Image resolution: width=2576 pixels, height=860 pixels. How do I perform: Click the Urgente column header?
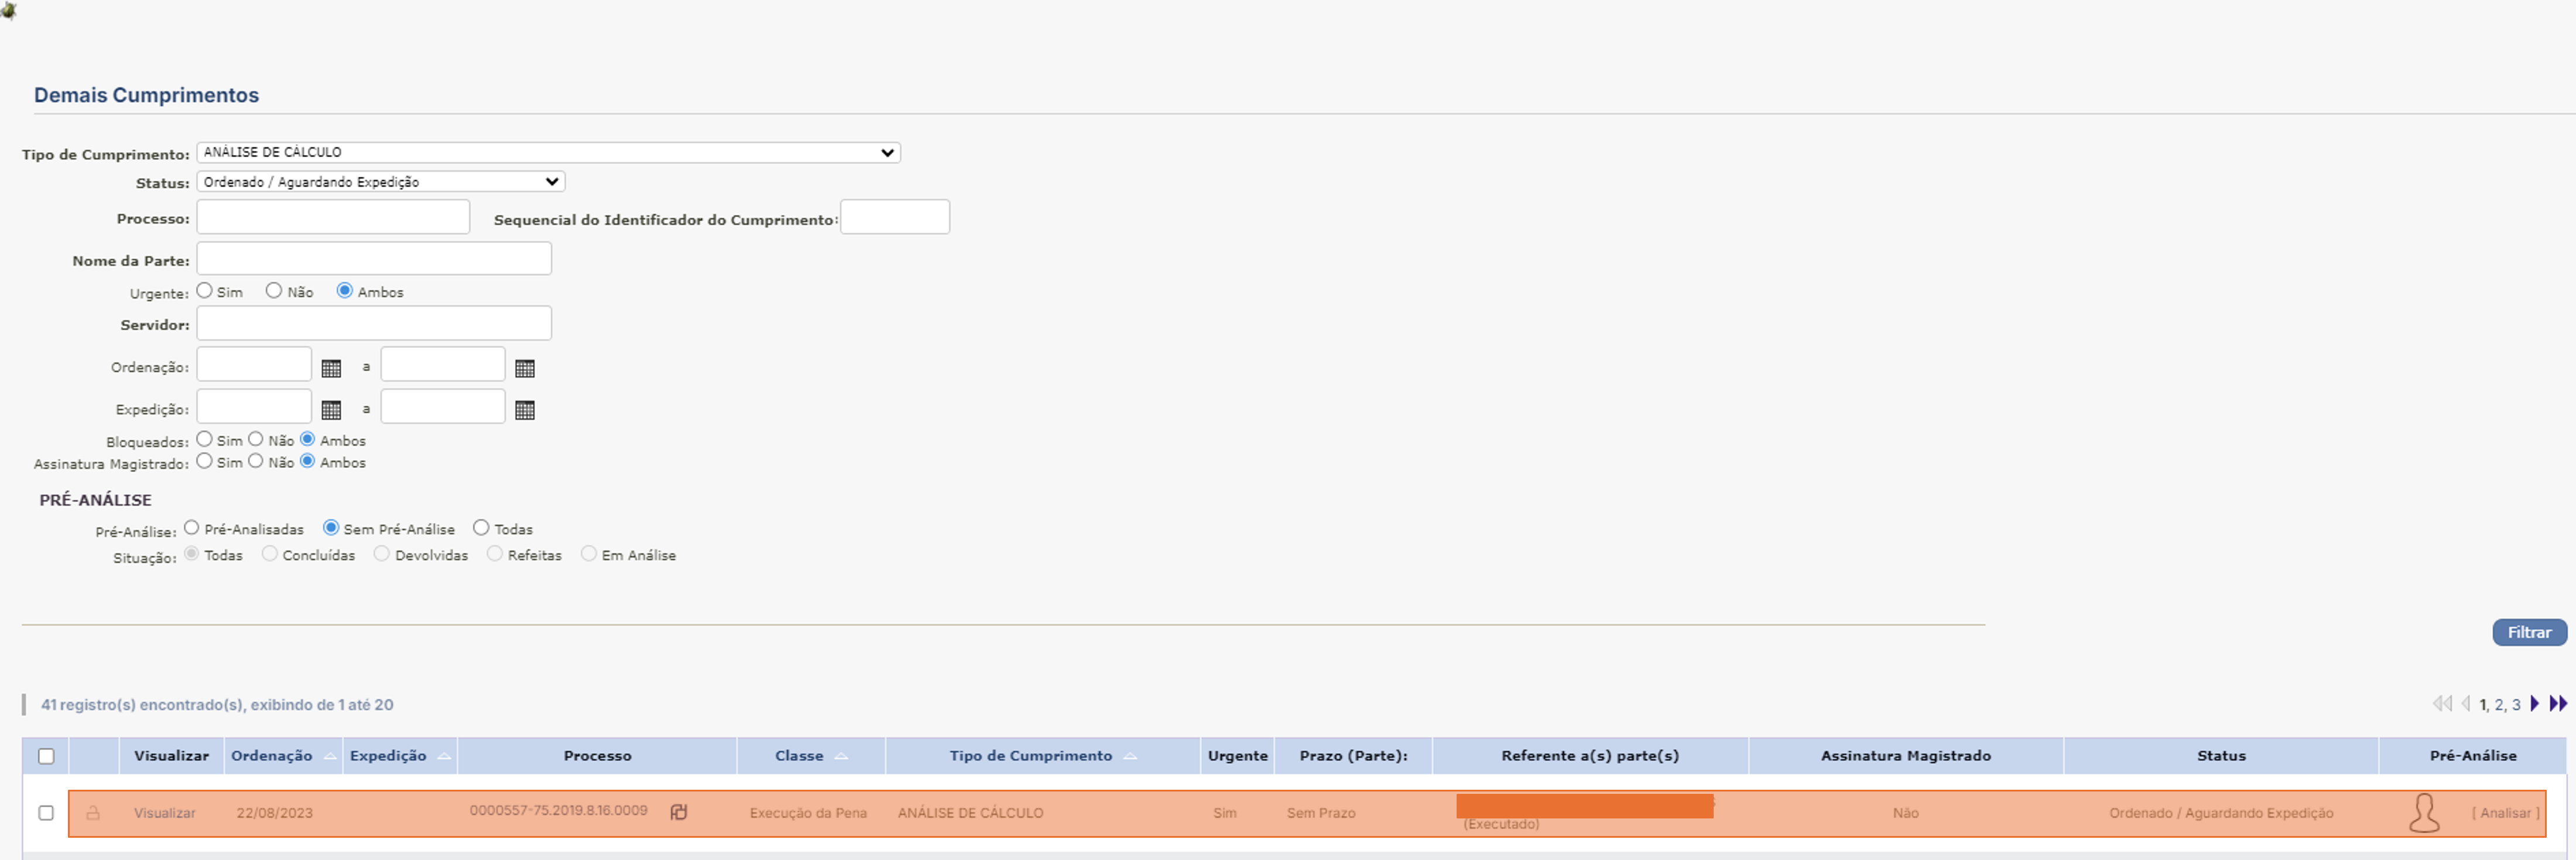[1237, 756]
